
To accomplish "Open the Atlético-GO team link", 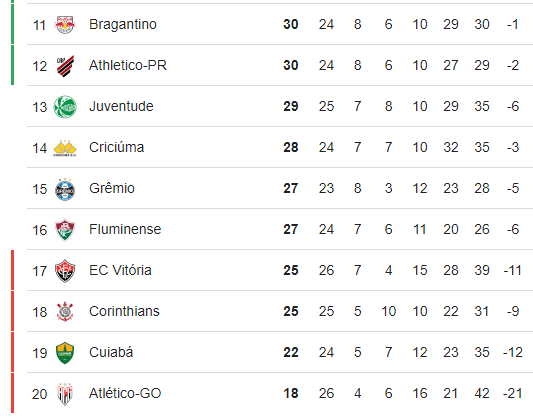I will click(x=125, y=393).
